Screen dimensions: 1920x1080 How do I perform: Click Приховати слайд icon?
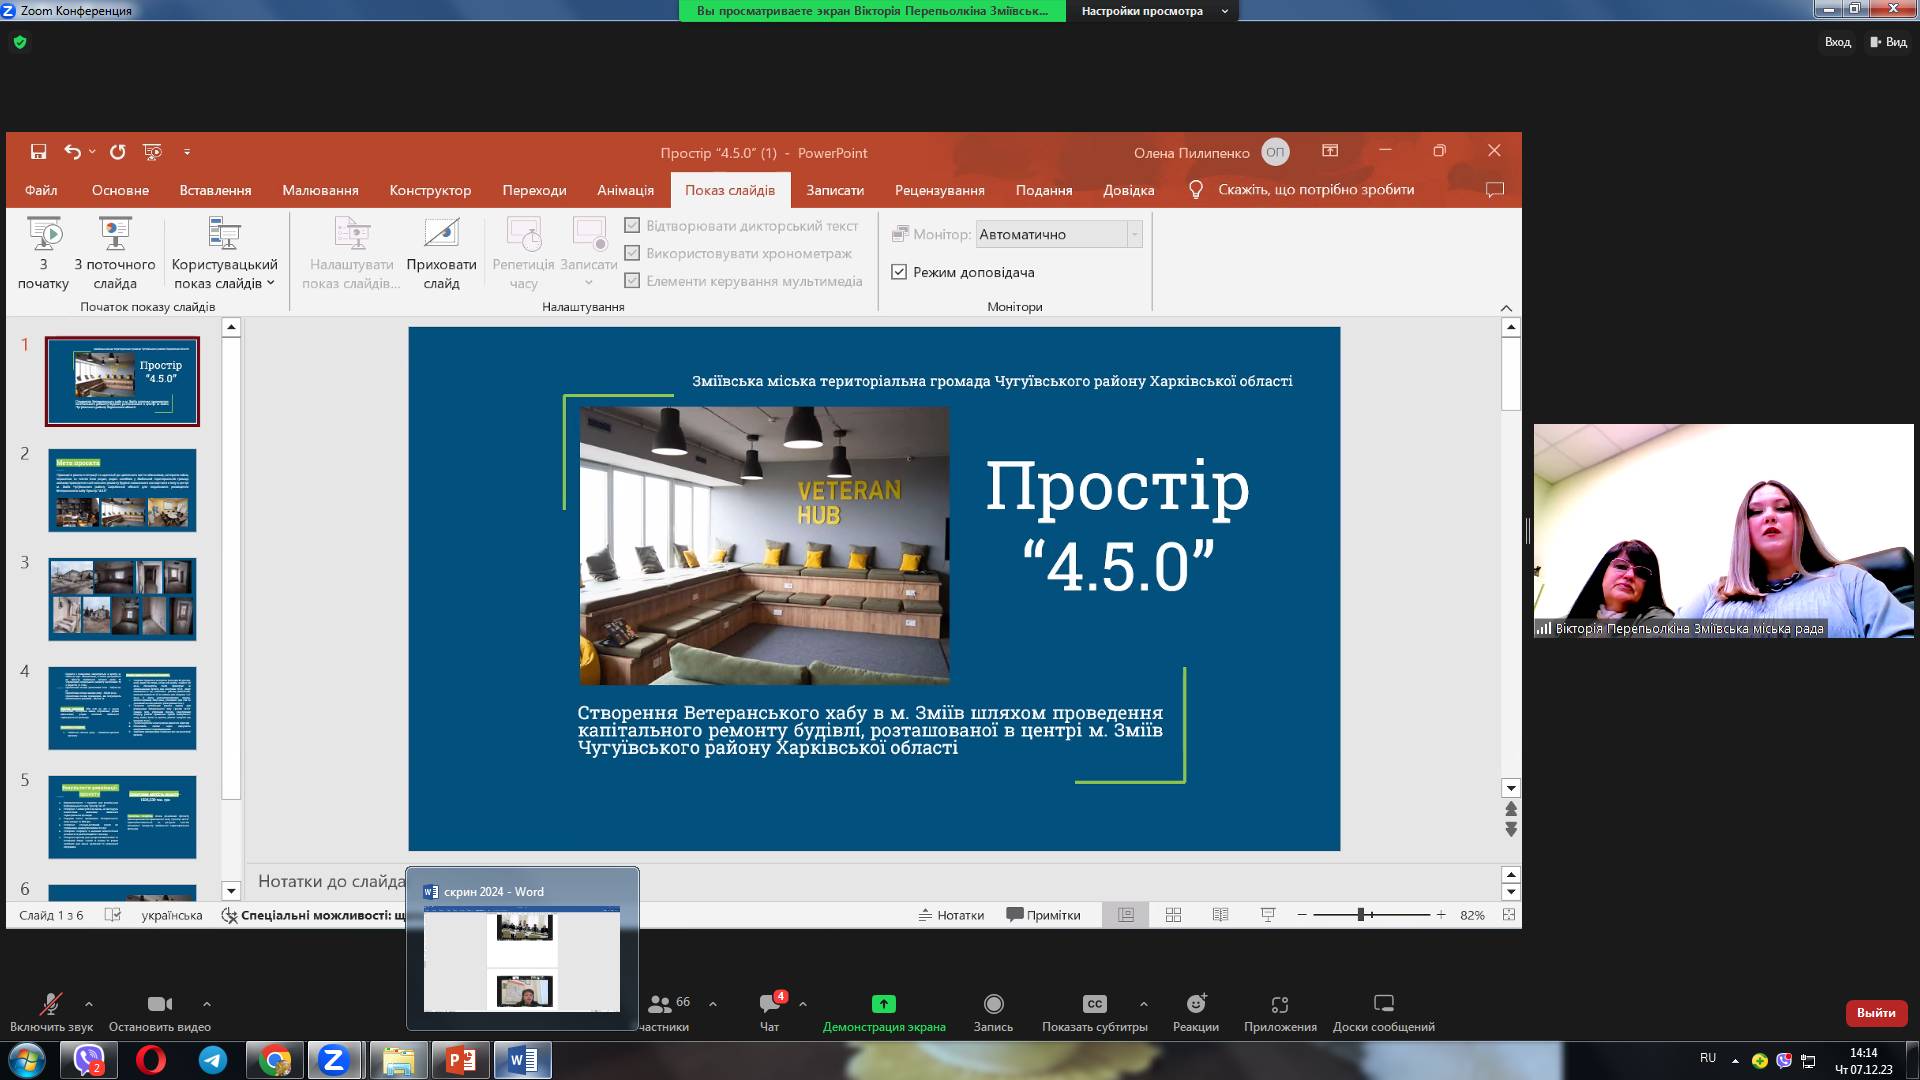(441, 234)
